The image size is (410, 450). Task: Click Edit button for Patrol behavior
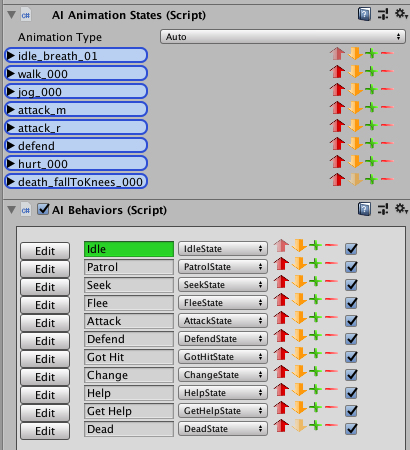point(45,269)
